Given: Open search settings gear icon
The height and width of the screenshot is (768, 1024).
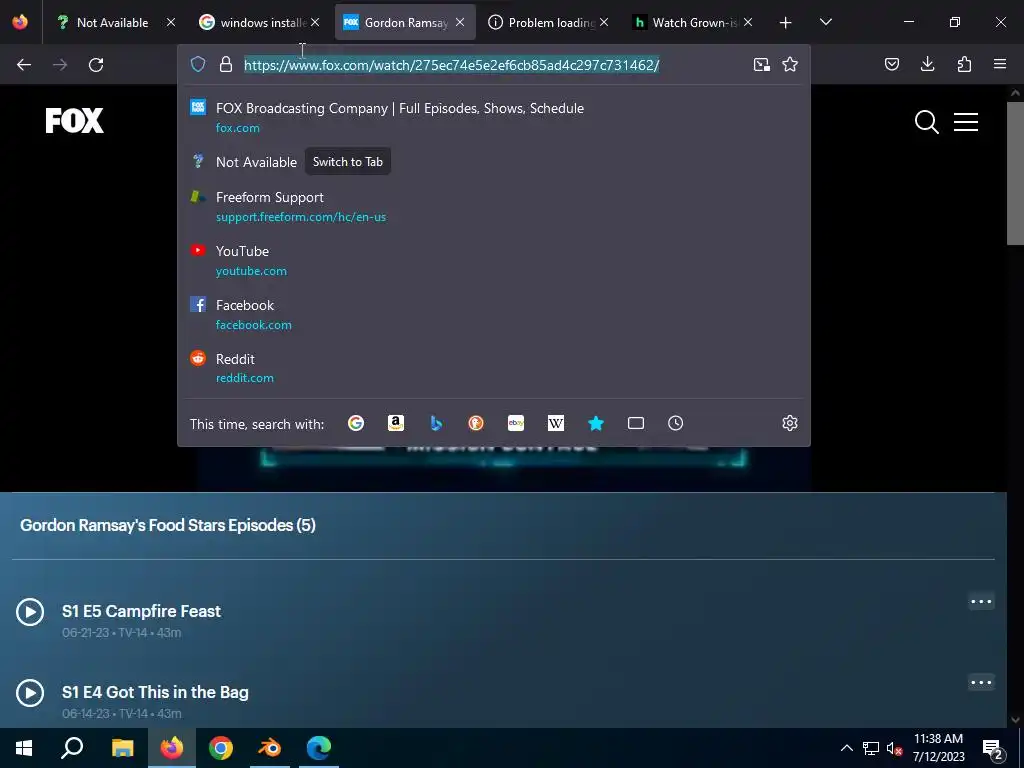Looking at the screenshot, I should [x=790, y=423].
